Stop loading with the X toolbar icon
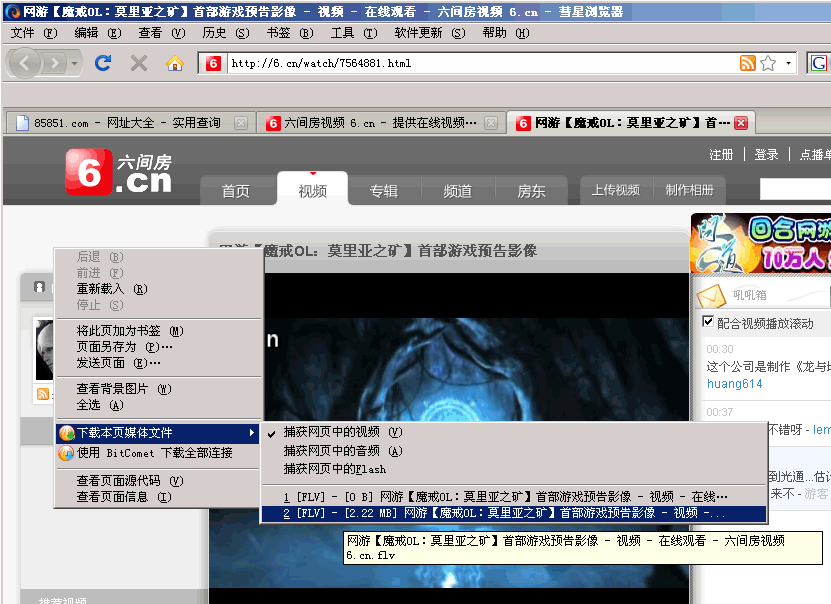This screenshot has height=604, width=831. pyautogui.click(x=139, y=64)
